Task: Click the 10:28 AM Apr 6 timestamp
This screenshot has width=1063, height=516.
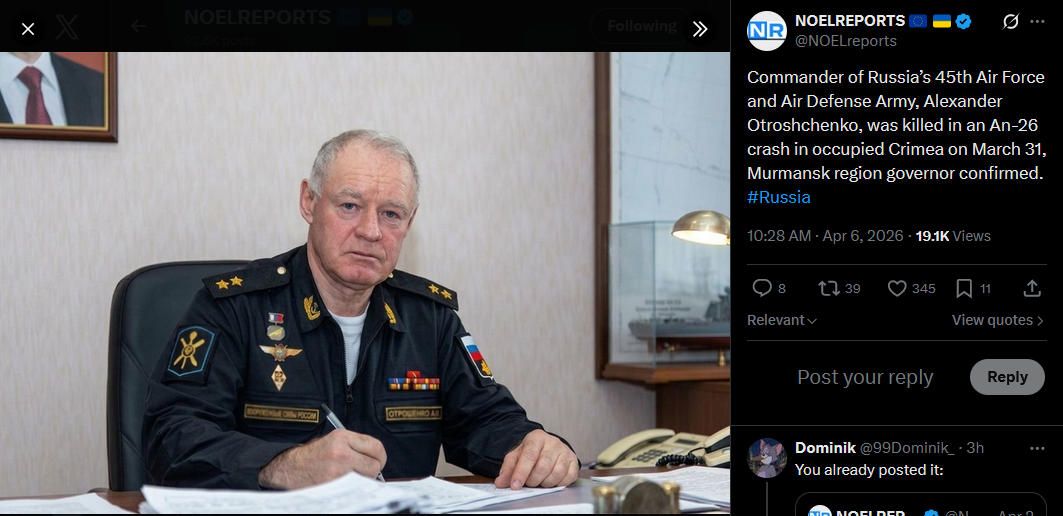Action: click(825, 236)
